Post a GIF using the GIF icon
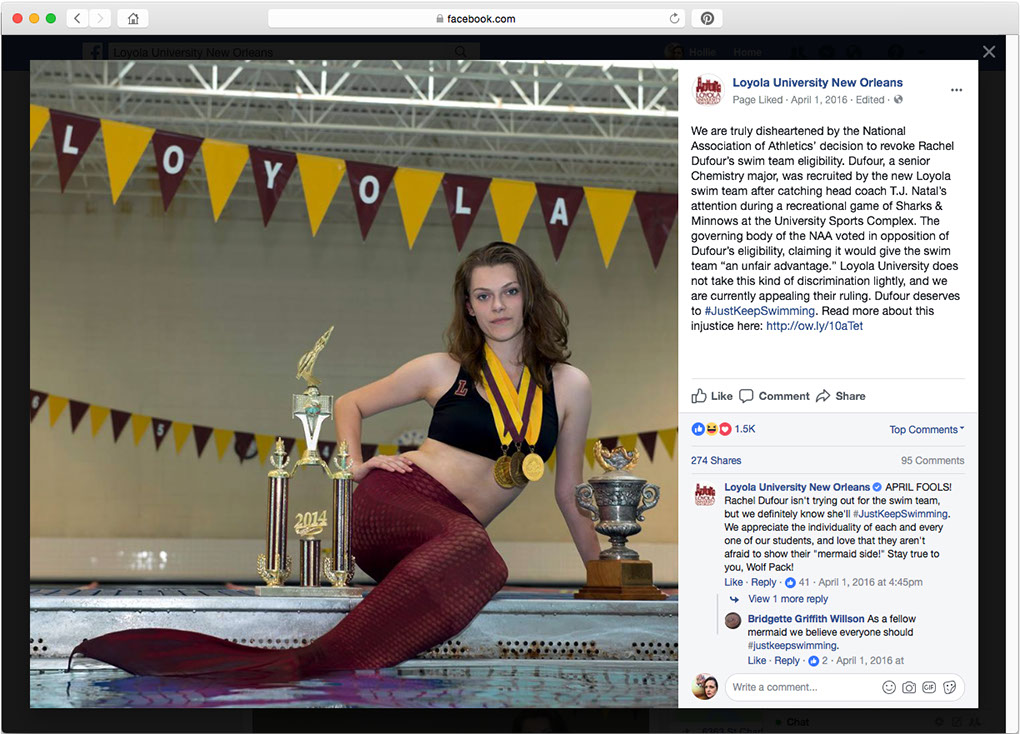The width and height of the screenshot is (1020, 734). (929, 687)
